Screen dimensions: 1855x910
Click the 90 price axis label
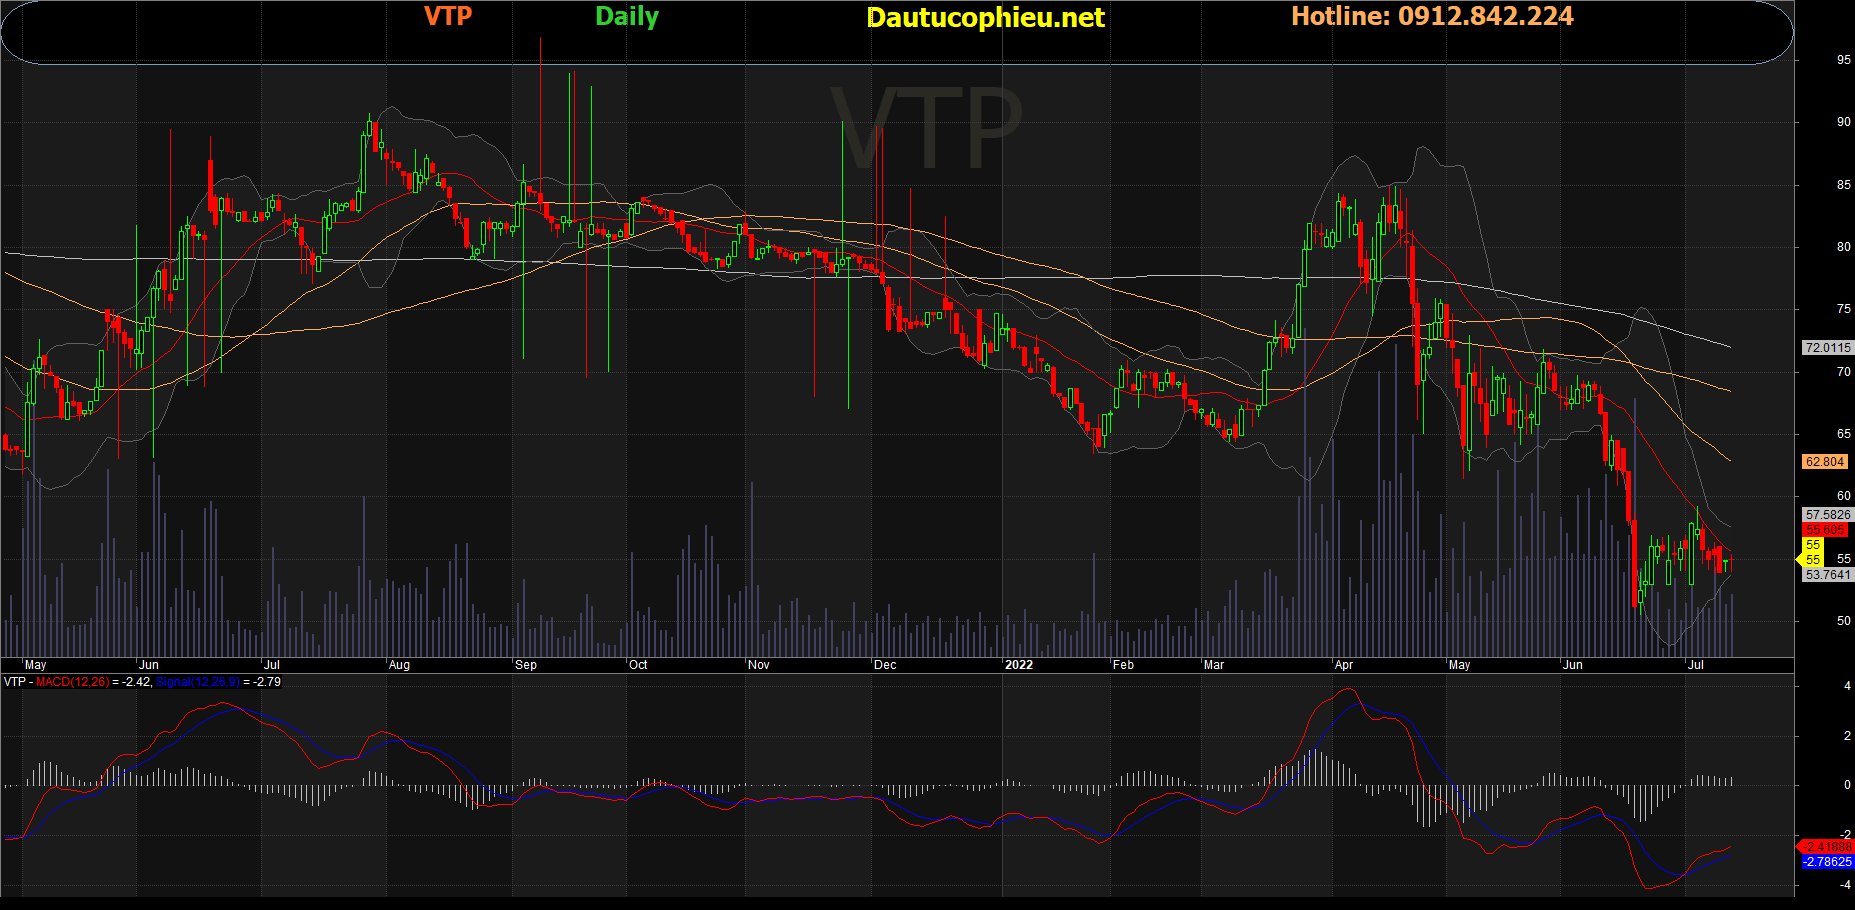coord(1843,122)
